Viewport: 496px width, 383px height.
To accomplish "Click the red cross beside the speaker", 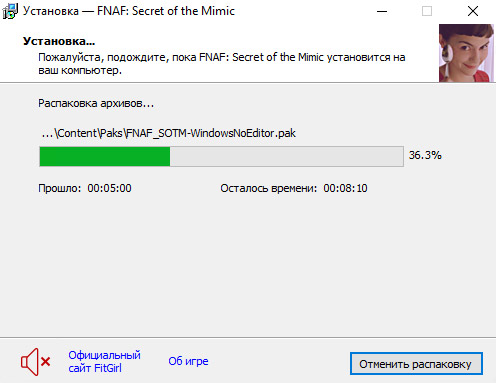I will pos(46,362).
